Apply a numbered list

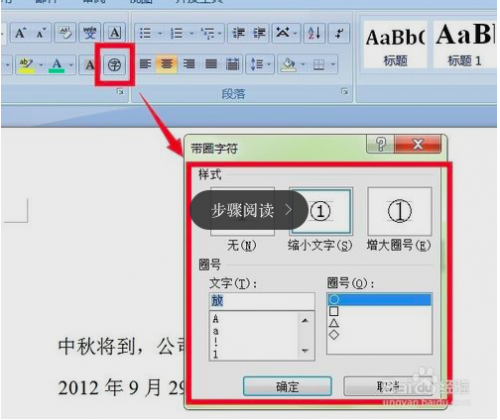pos(176,33)
